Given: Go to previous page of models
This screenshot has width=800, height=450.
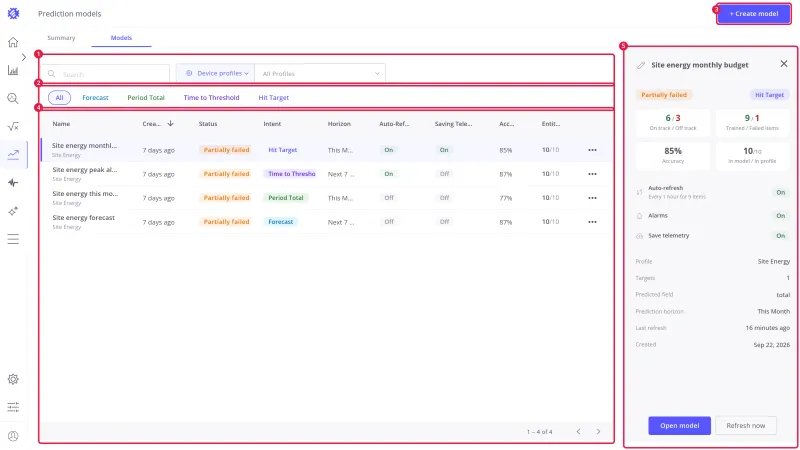Looking at the screenshot, I should [x=578, y=432].
